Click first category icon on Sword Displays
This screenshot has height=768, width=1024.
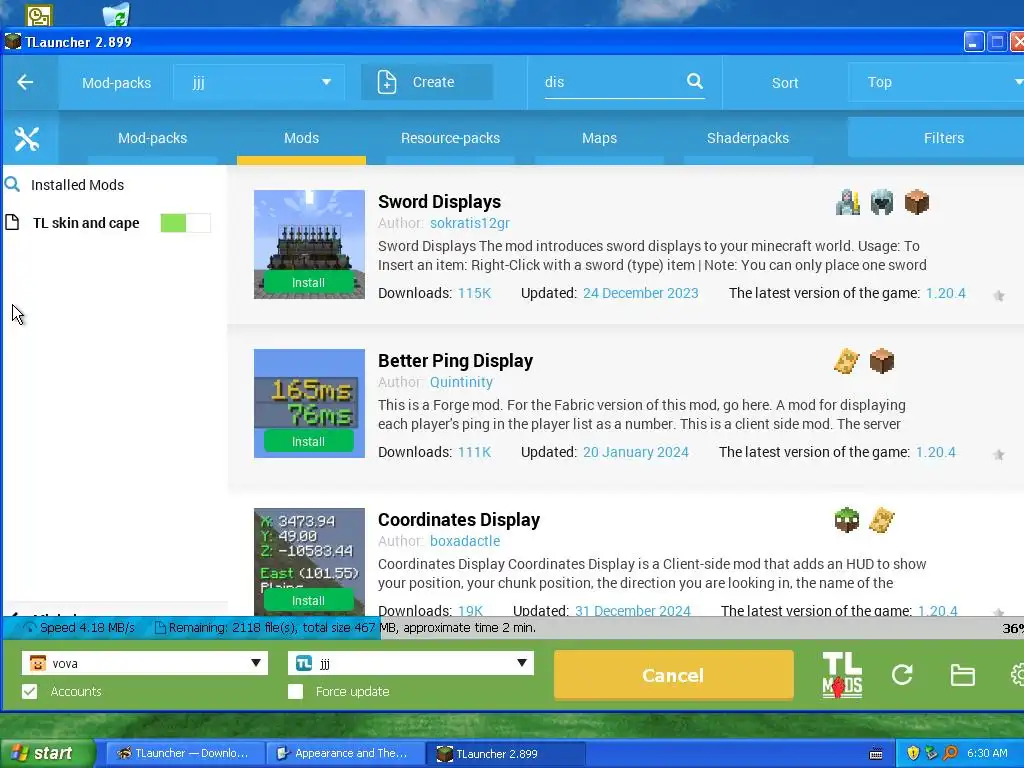click(x=848, y=202)
